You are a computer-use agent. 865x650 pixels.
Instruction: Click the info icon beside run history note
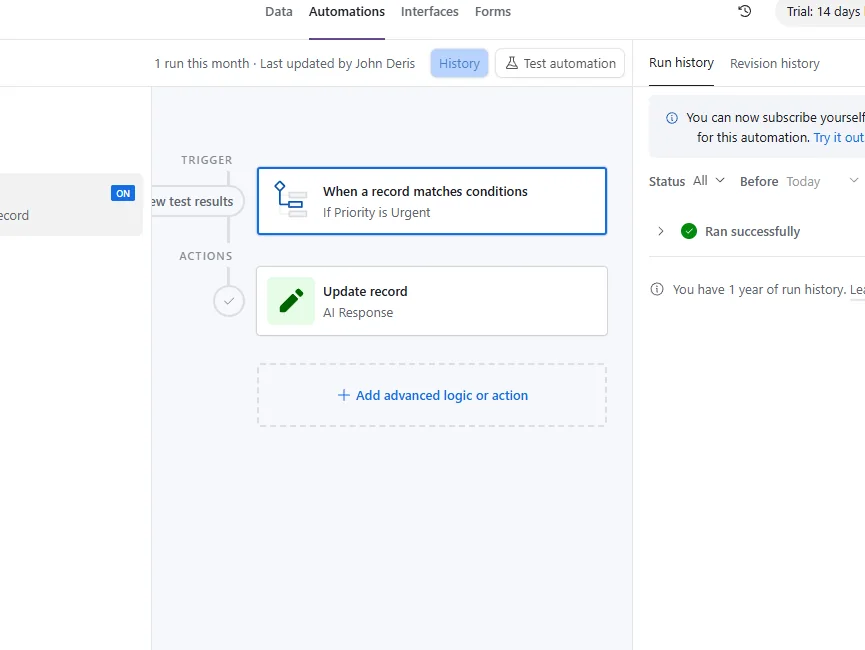point(656,289)
